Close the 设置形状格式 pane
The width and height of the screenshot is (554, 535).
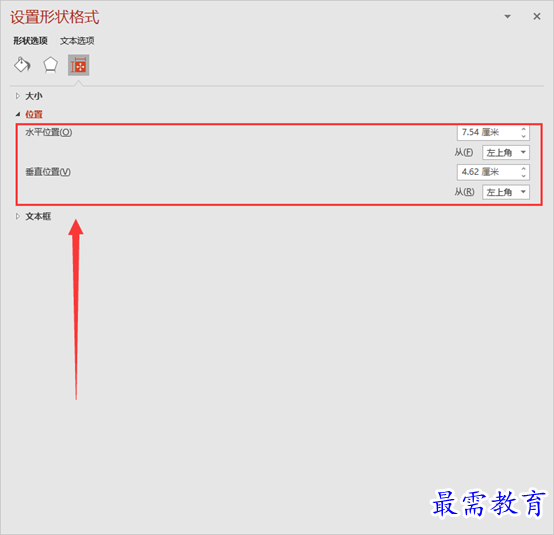pyautogui.click(x=537, y=16)
